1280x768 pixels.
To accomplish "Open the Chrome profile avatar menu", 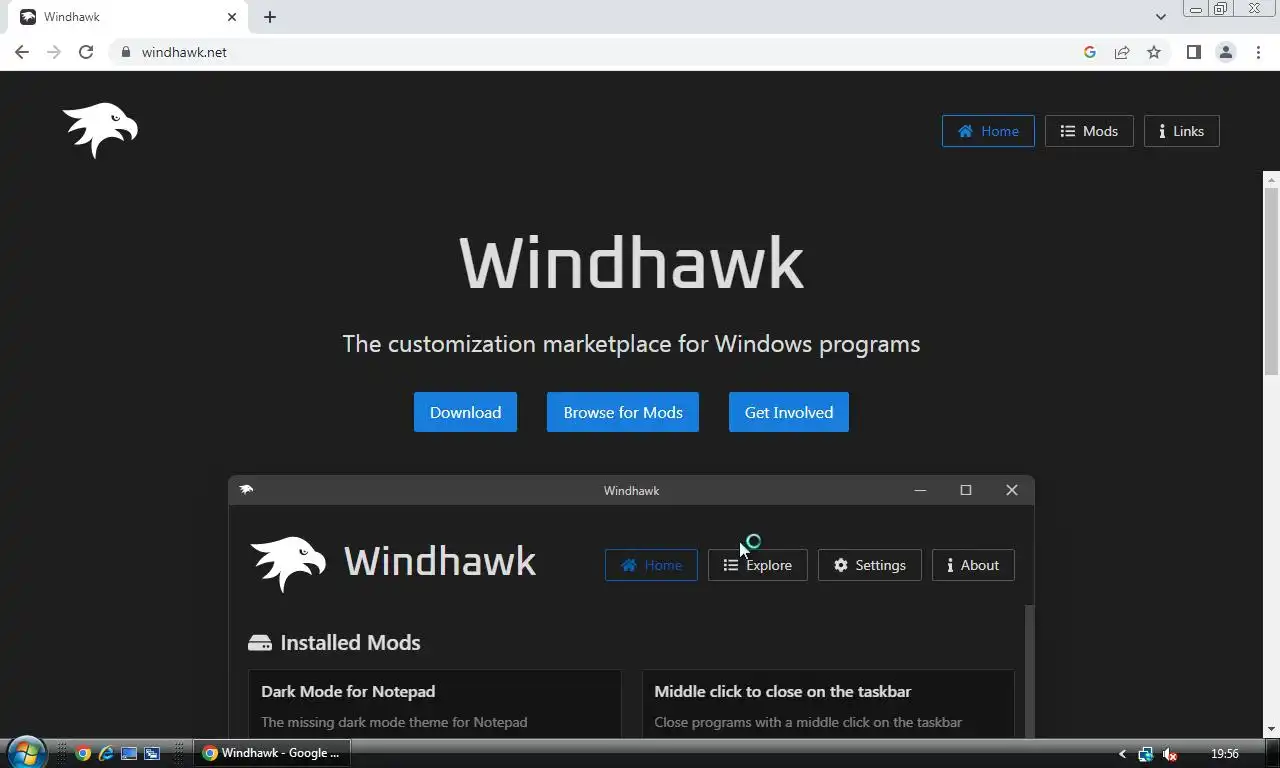I will 1225,52.
